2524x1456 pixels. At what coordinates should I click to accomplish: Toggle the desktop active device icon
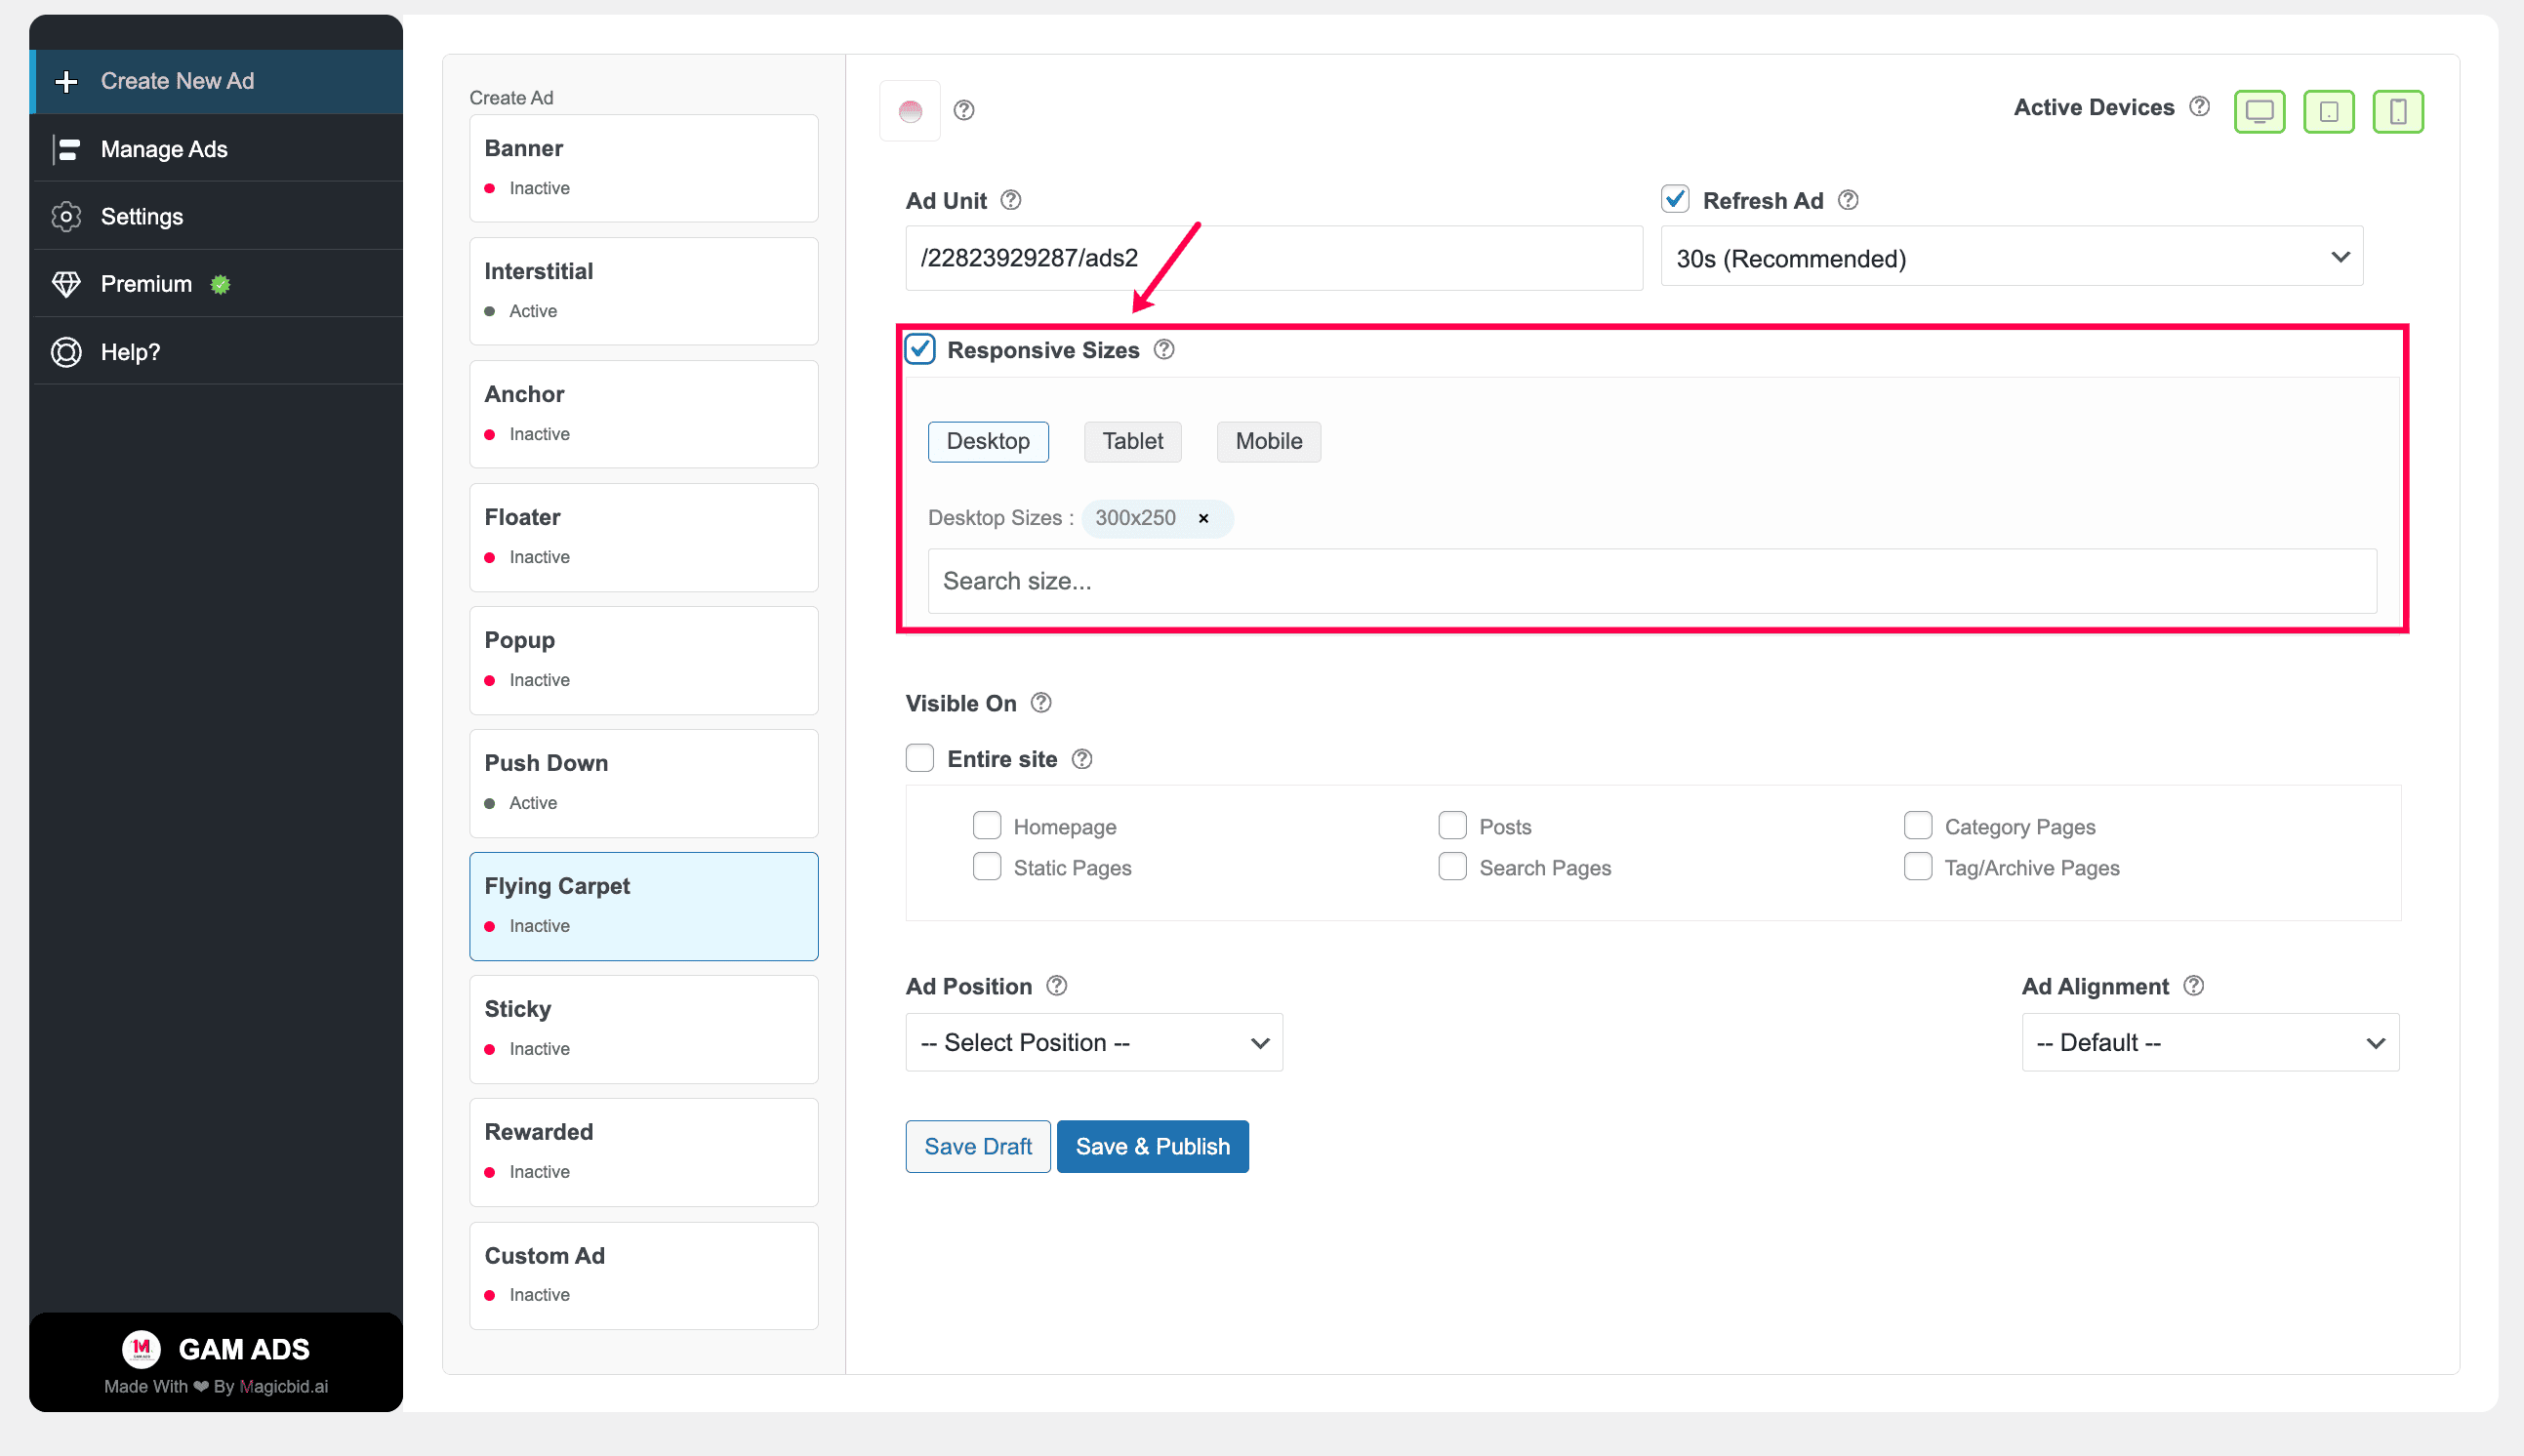click(2259, 111)
